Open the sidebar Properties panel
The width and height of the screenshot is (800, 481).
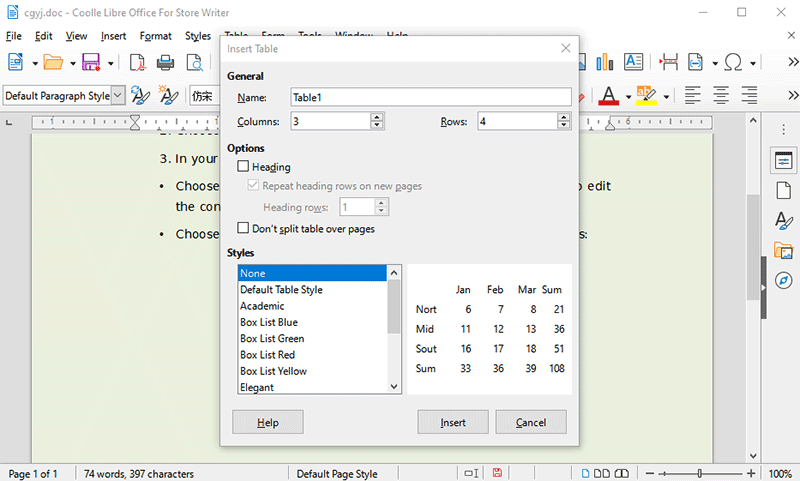[782, 160]
